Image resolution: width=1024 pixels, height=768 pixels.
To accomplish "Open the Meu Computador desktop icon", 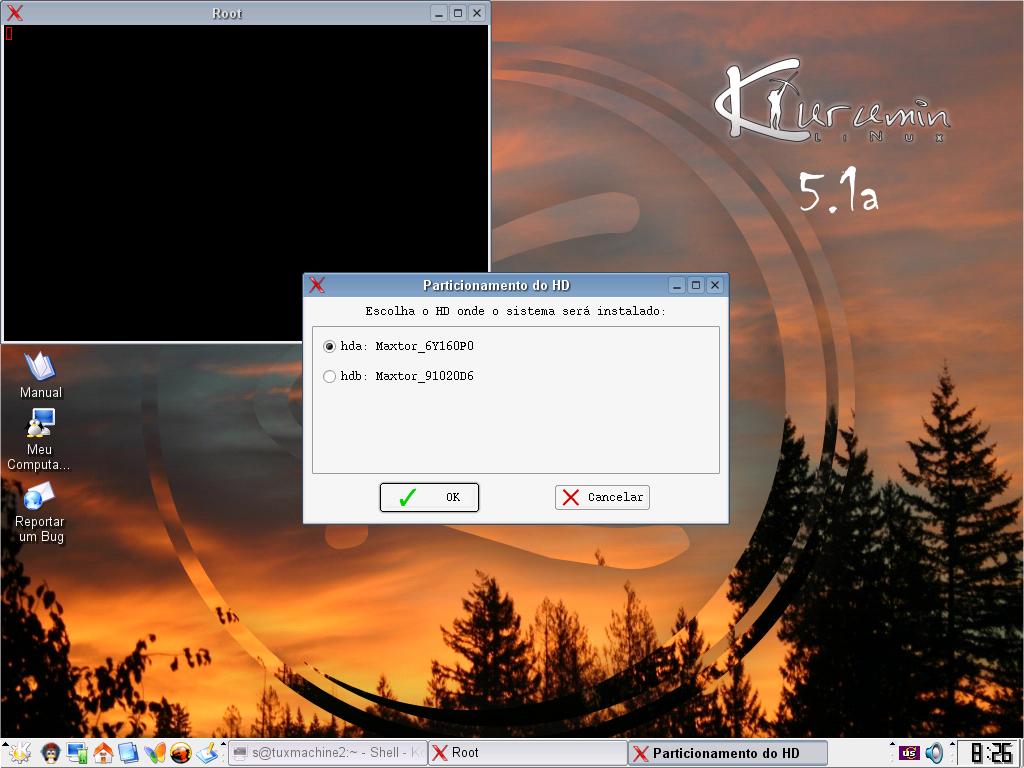I will click(x=39, y=439).
